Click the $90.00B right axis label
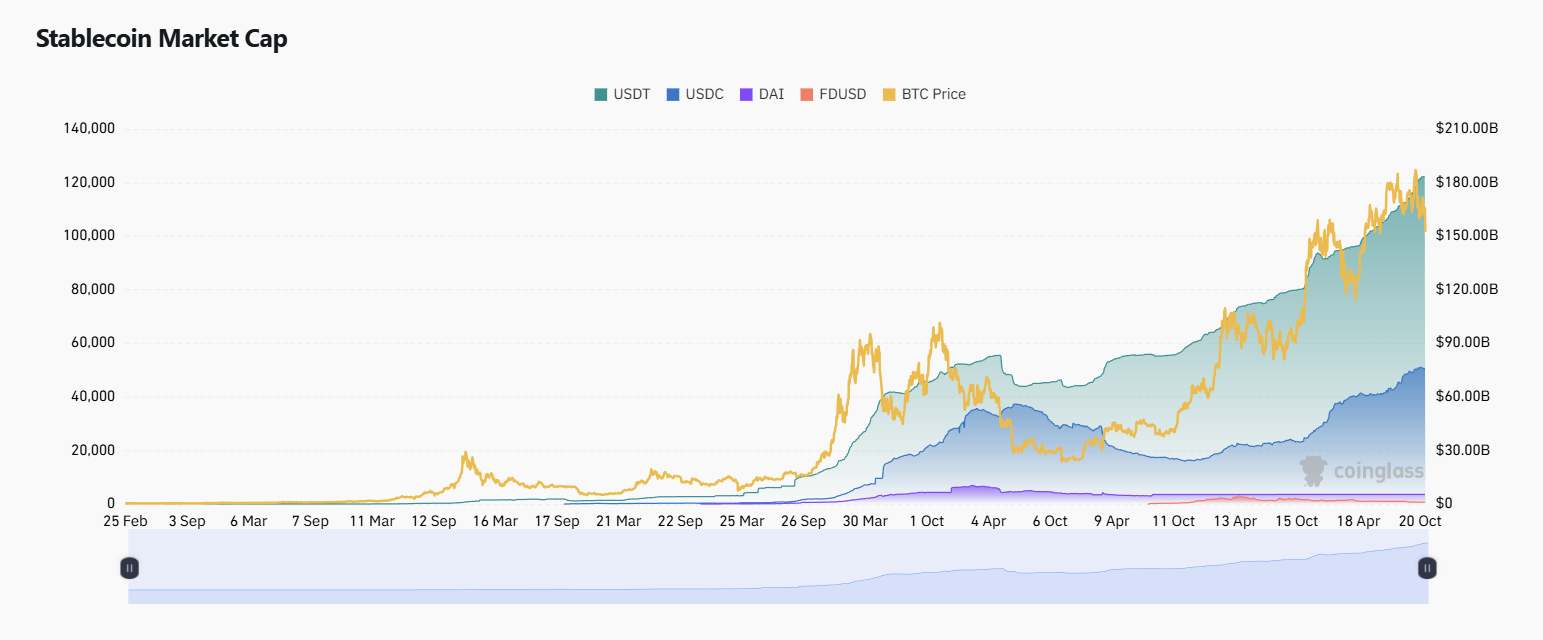1543x640 pixels. coord(1463,342)
